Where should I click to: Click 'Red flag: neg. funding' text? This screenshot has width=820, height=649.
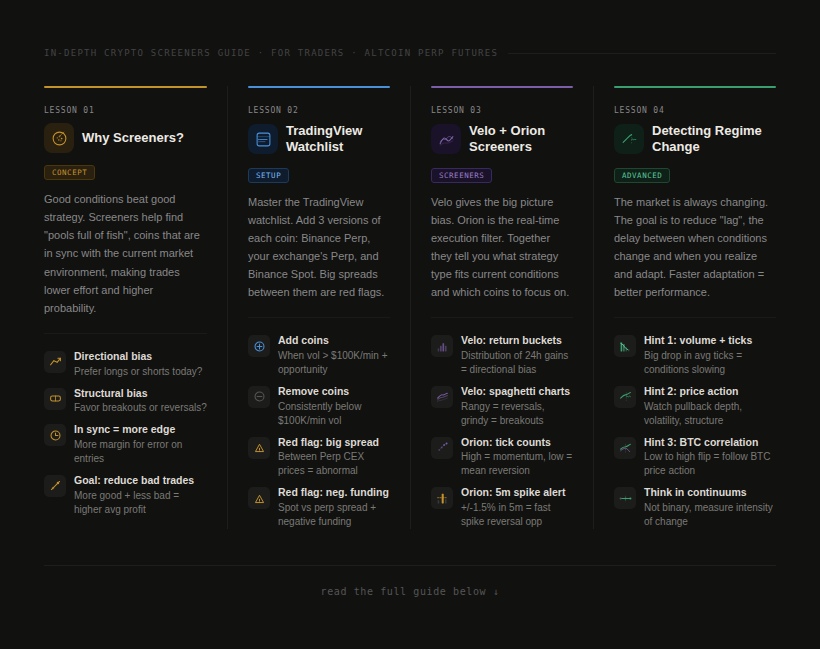coord(334,493)
